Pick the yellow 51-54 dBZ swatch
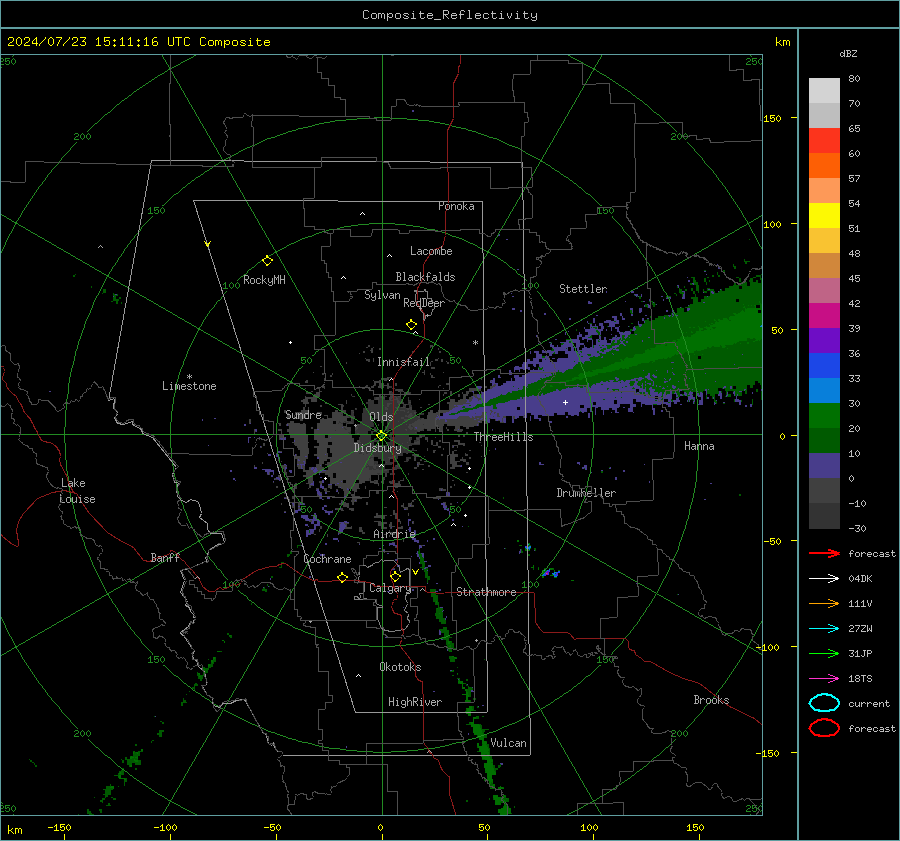Image resolution: width=900 pixels, height=841 pixels. [x=824, y=215]
